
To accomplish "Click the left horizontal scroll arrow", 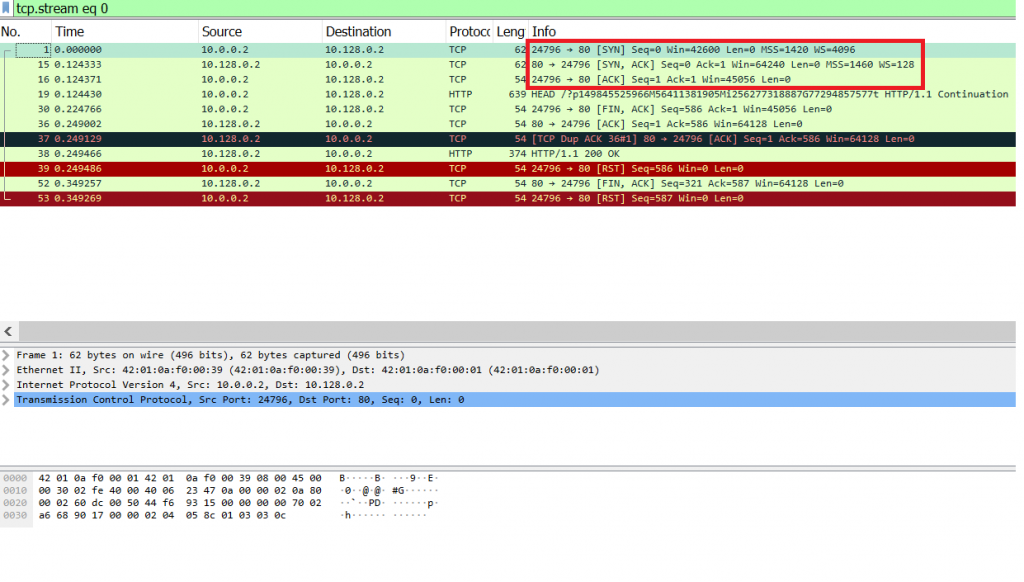I will (x=8, y=331).
